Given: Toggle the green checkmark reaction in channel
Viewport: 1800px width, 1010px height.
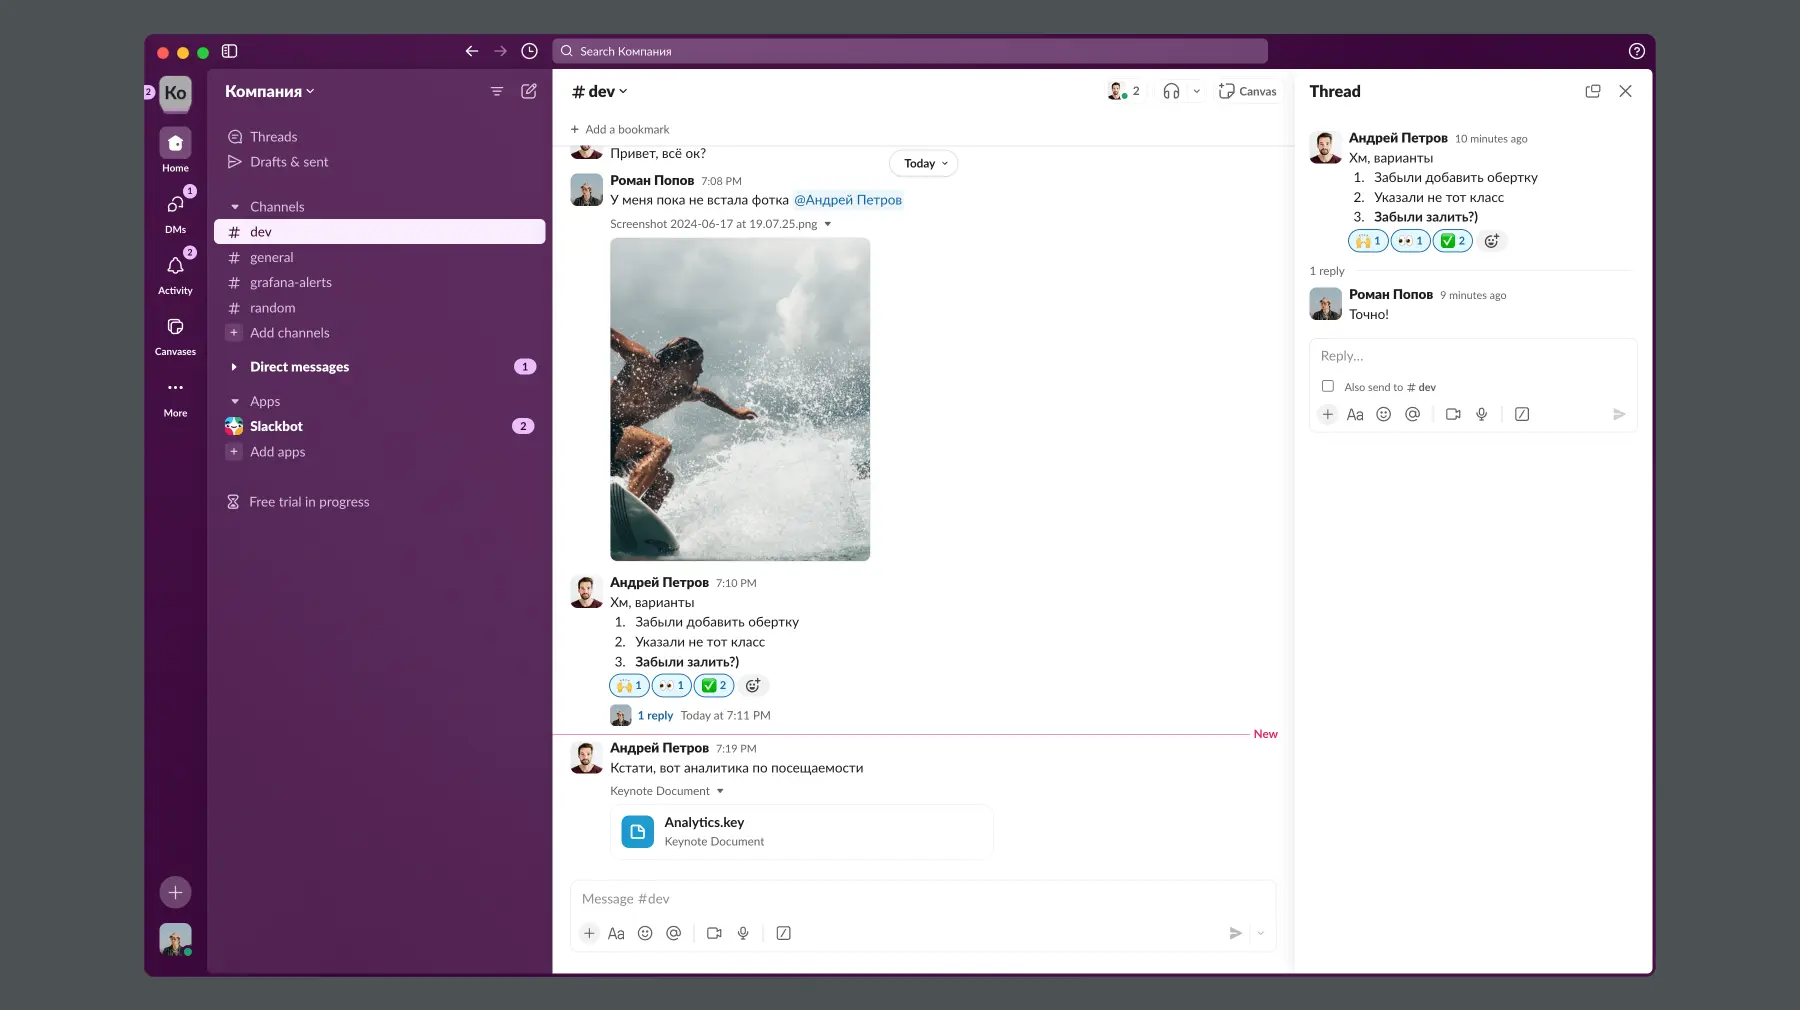Looking at the screenshot, I should tap(714, 686).
